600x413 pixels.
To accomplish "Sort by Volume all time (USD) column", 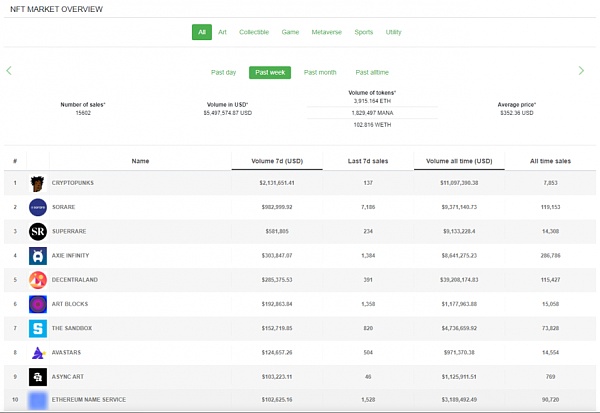I will coord(459,161).
